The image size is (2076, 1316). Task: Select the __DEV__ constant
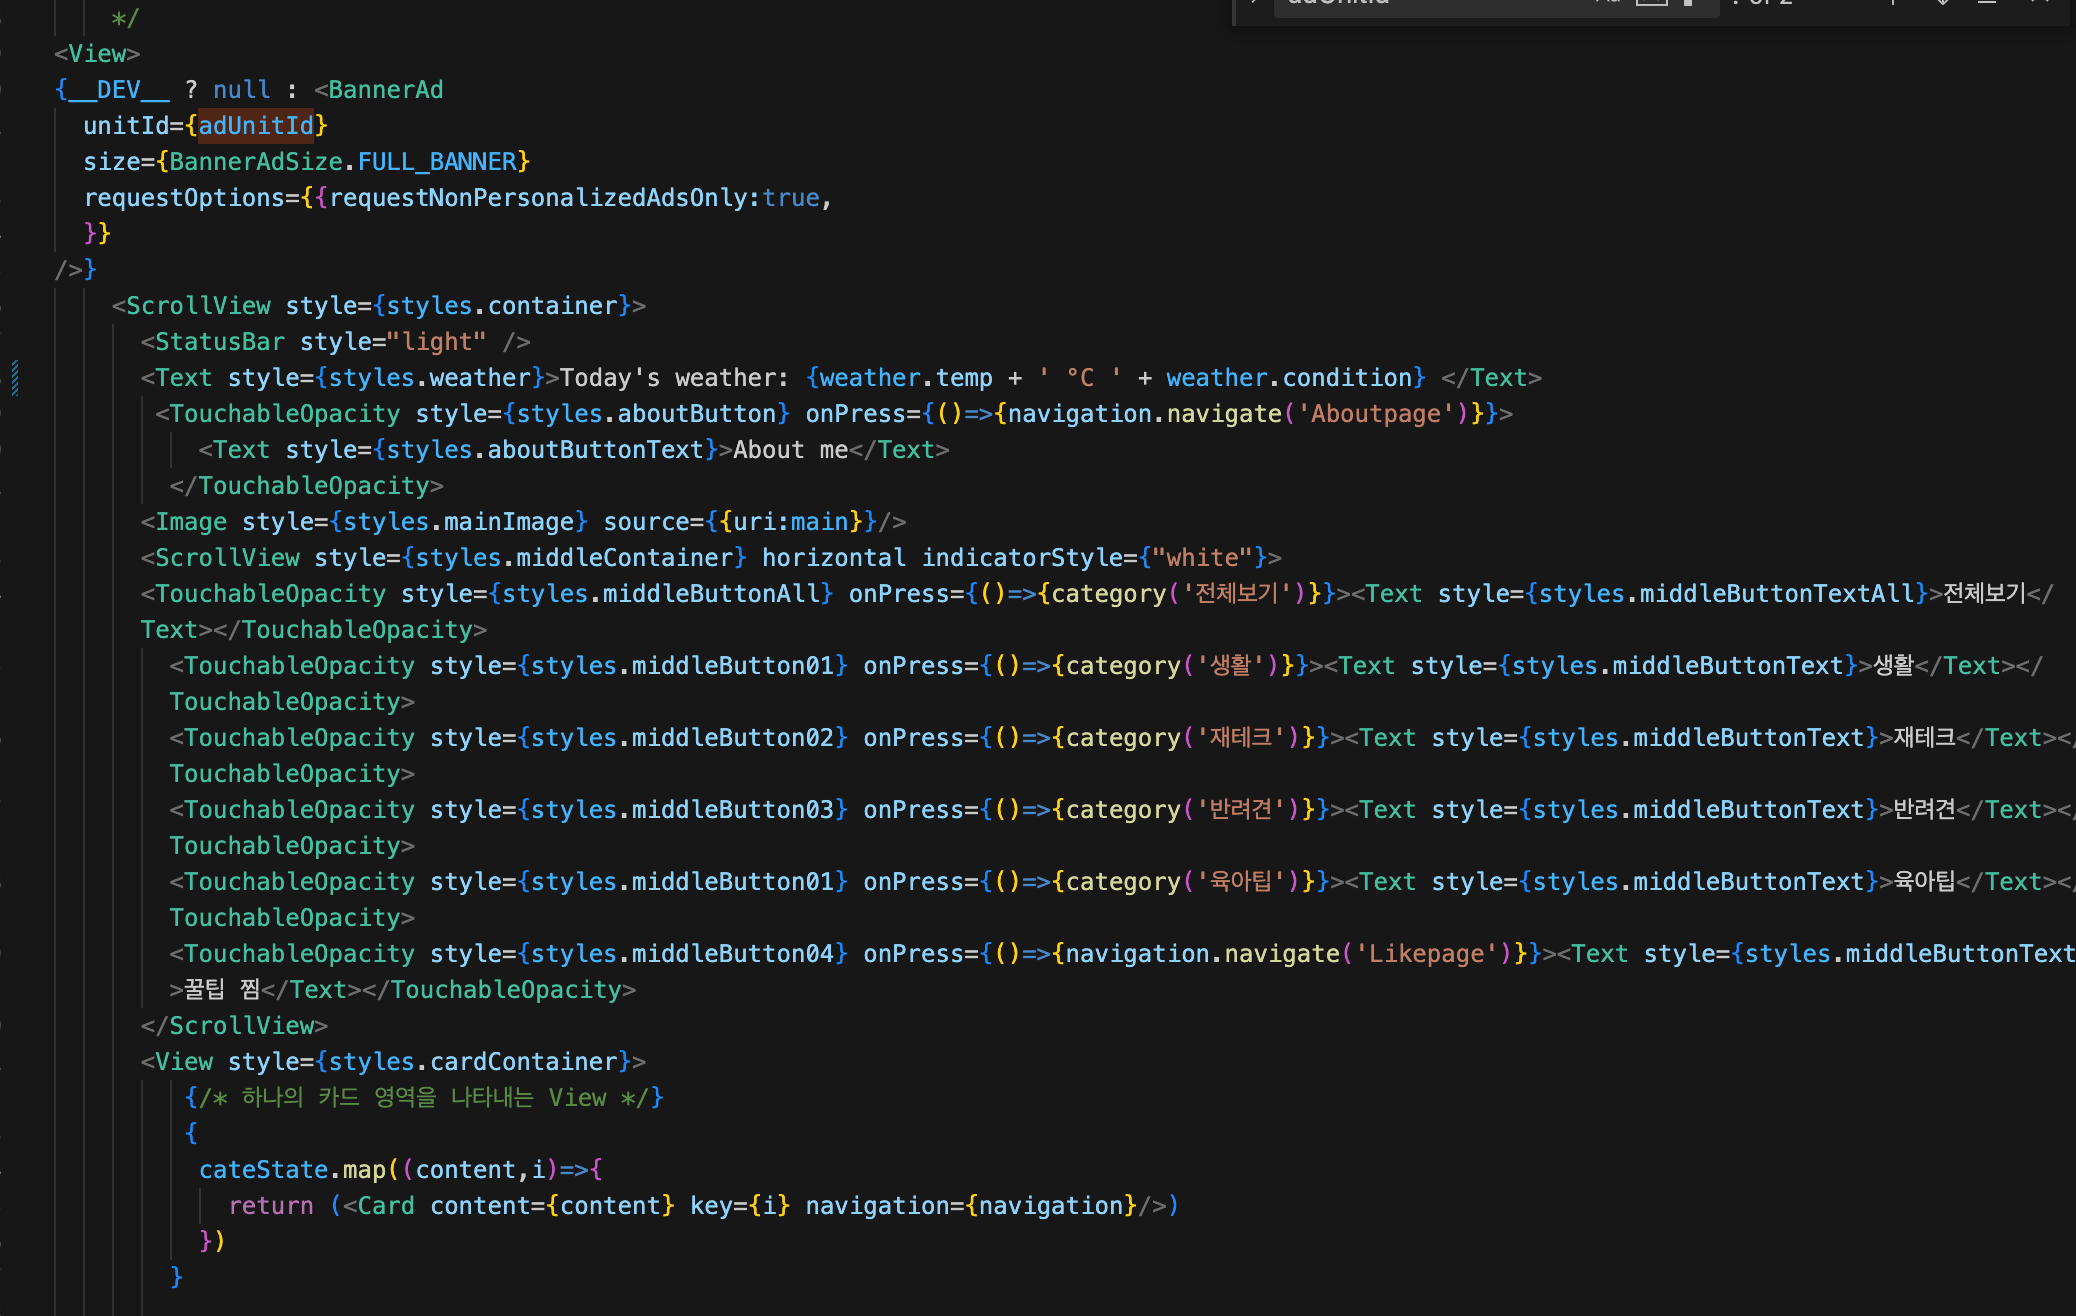click(x=119, y=90)
